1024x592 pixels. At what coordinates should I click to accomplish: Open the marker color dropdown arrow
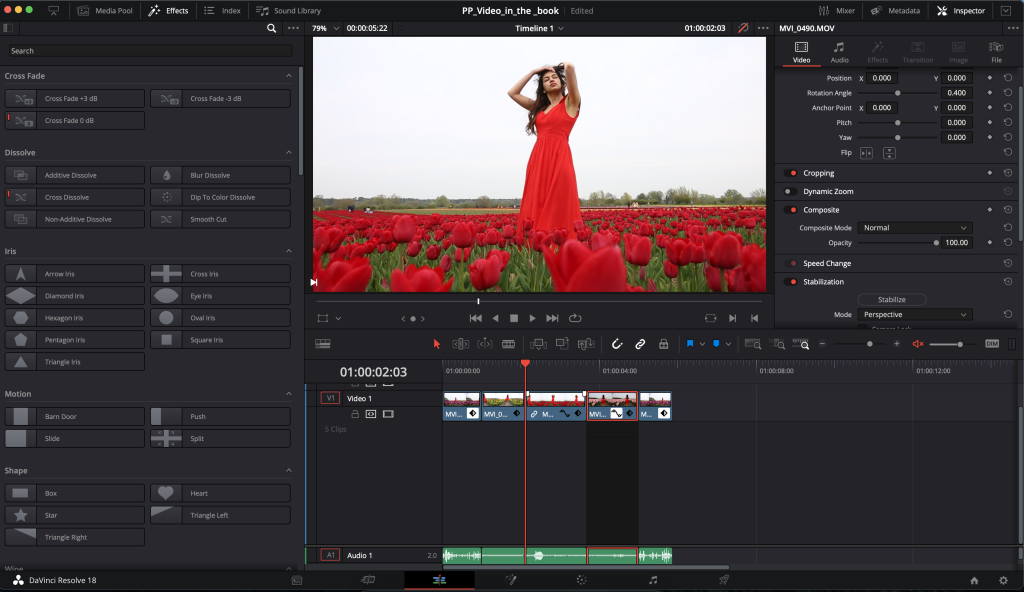point(728,344)
